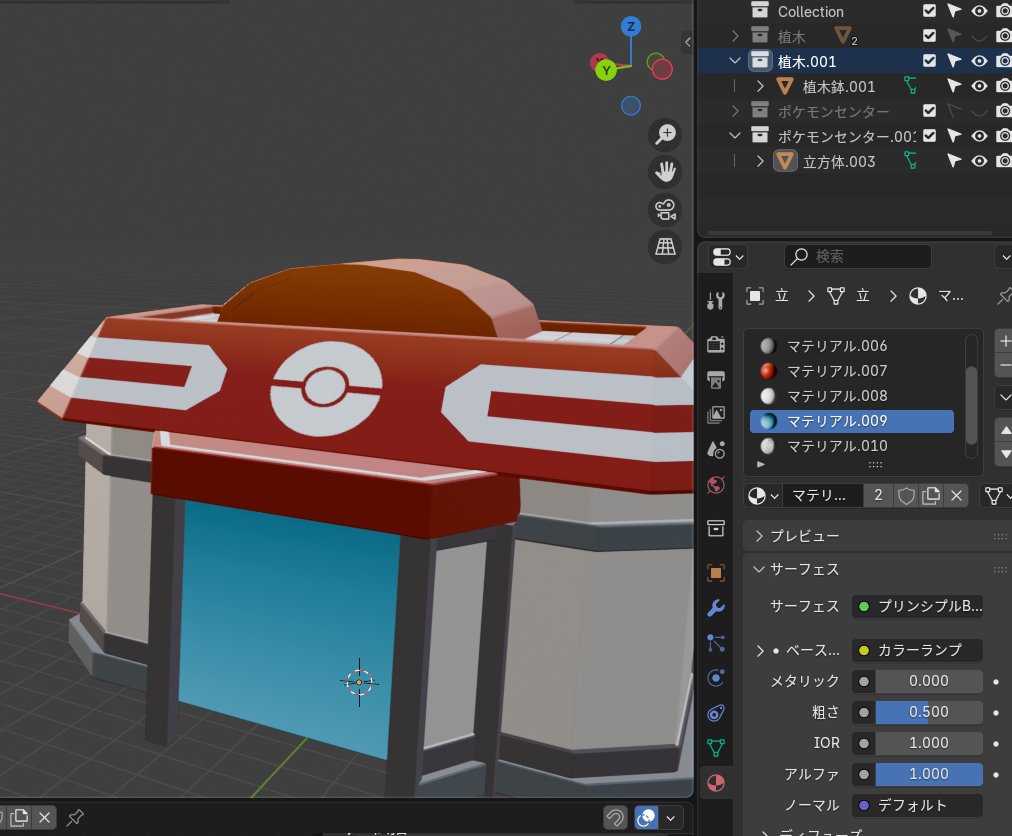This screenshot has height=836, width=1012.
Task: Expand the 植木鉢.001 object
Action: (x=760, y=87)
